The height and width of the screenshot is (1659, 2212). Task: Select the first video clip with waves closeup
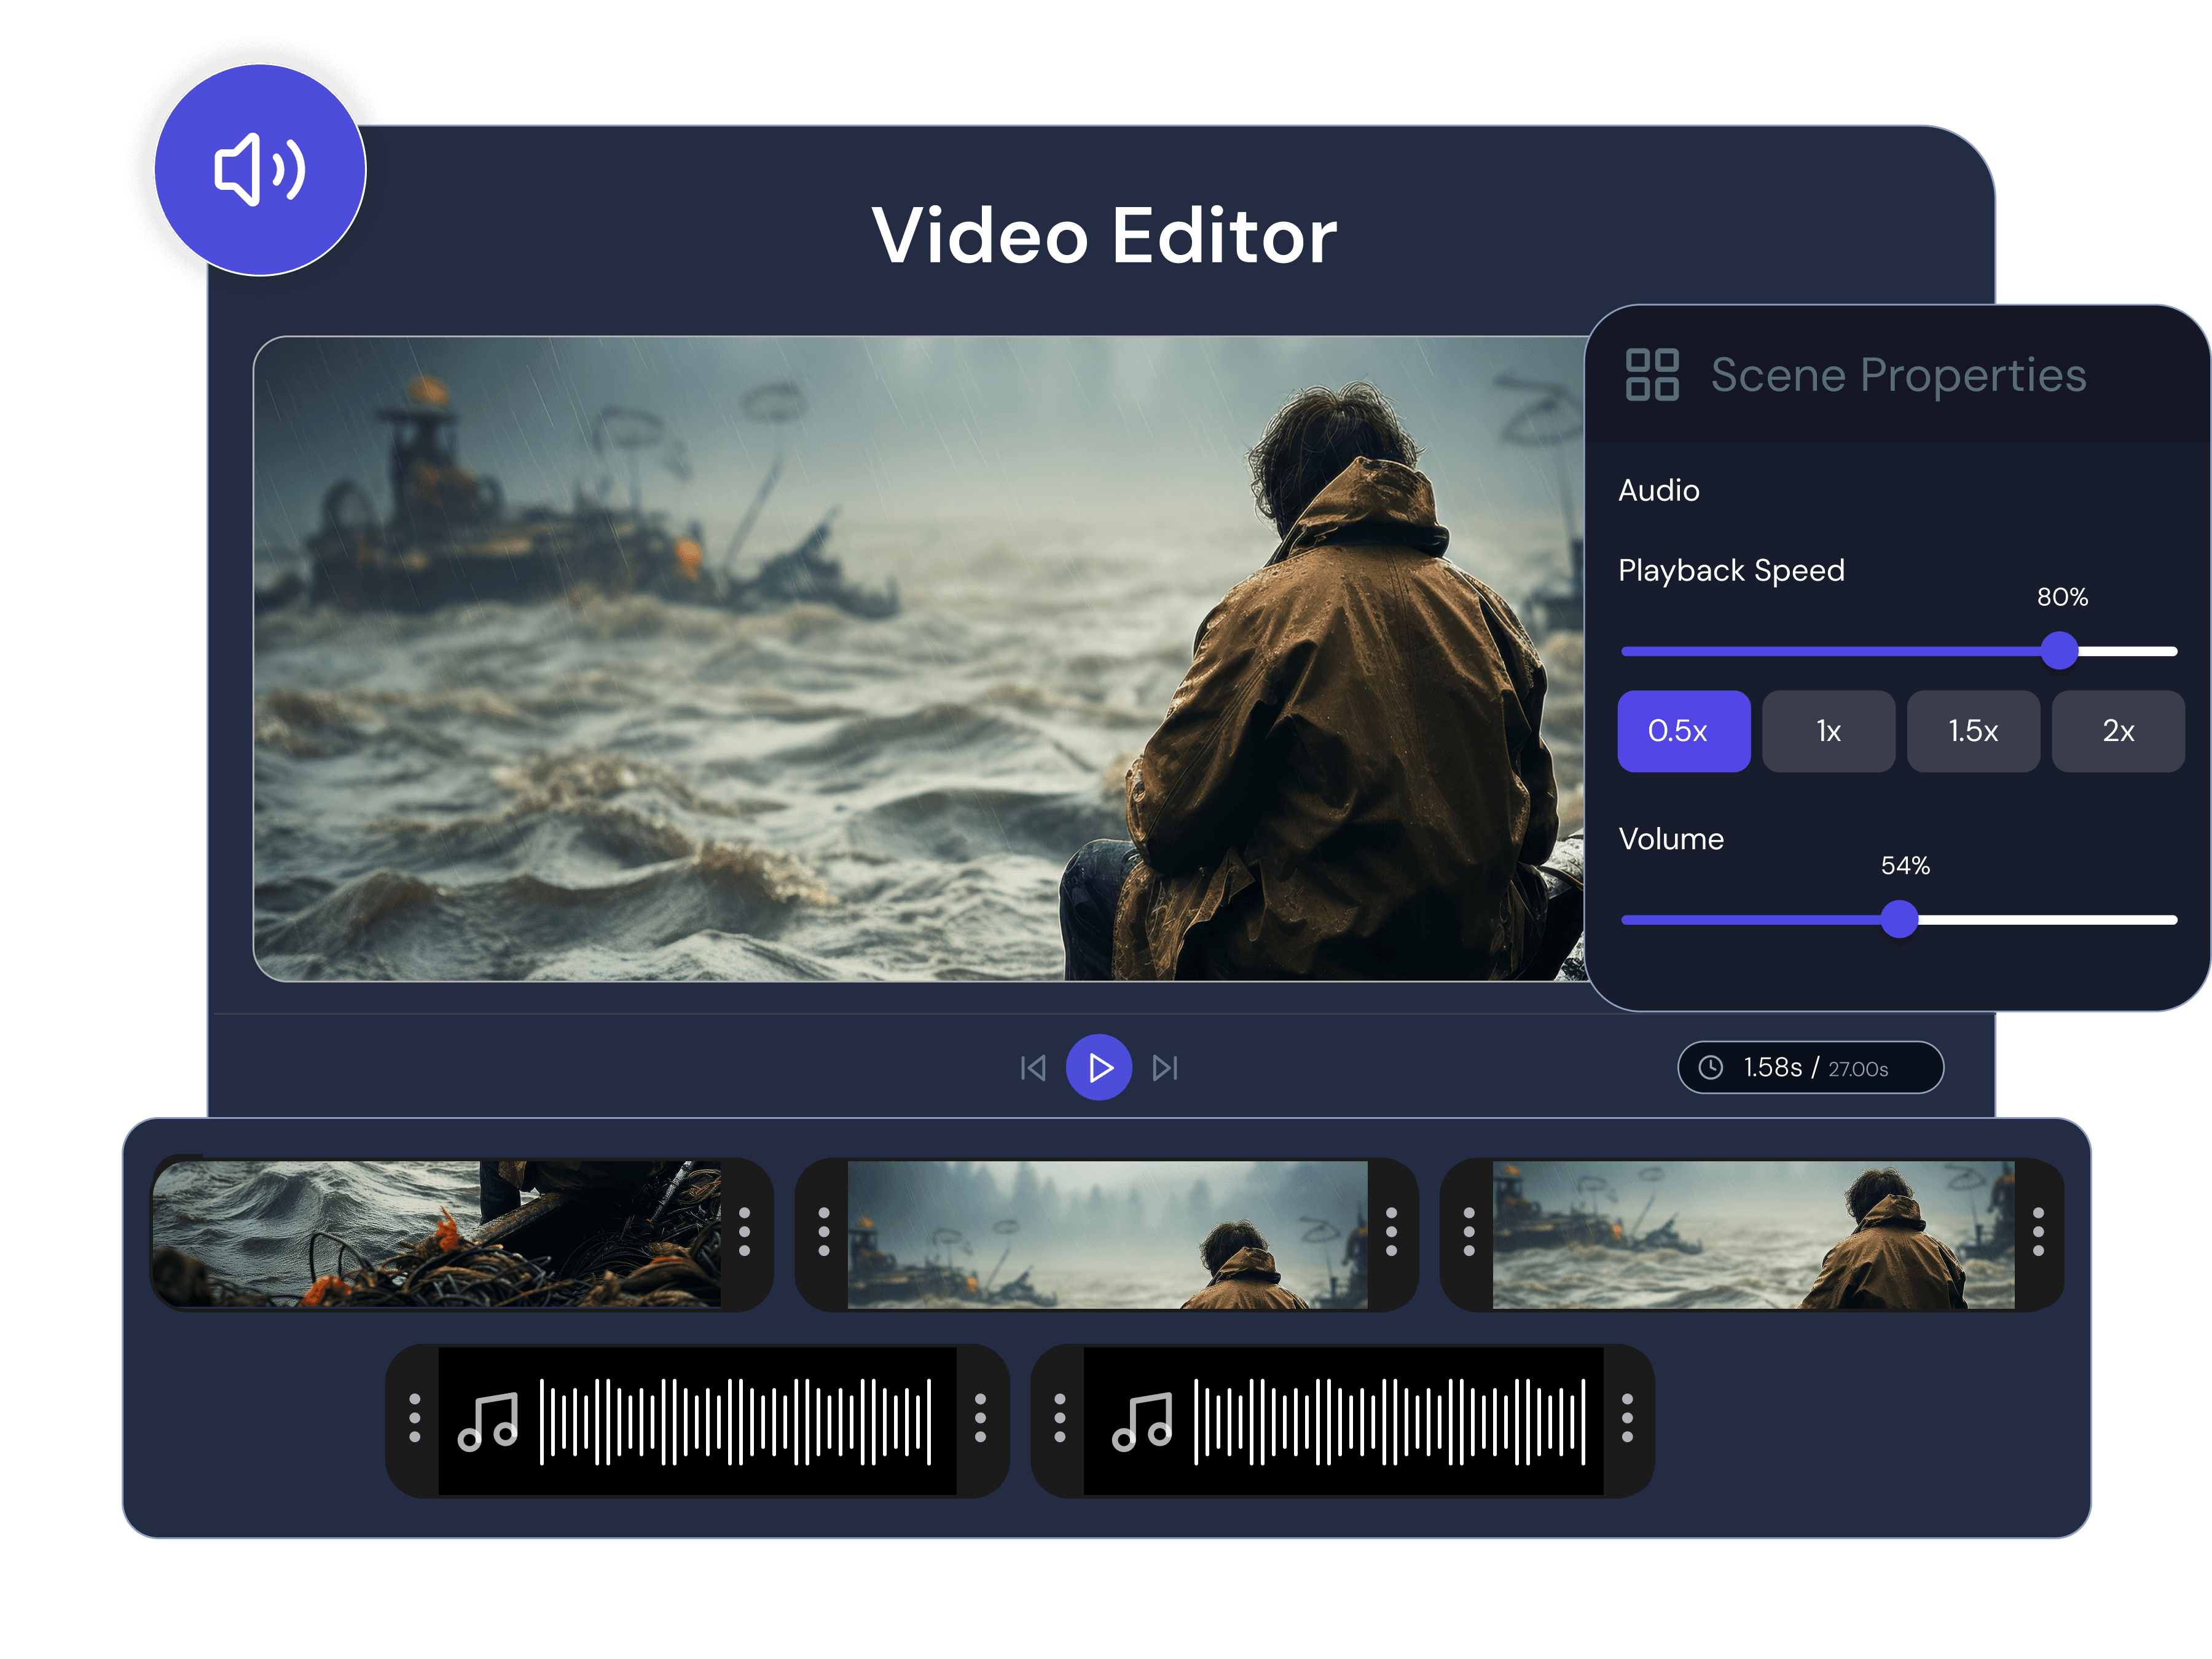click(x=436, y=1234)
